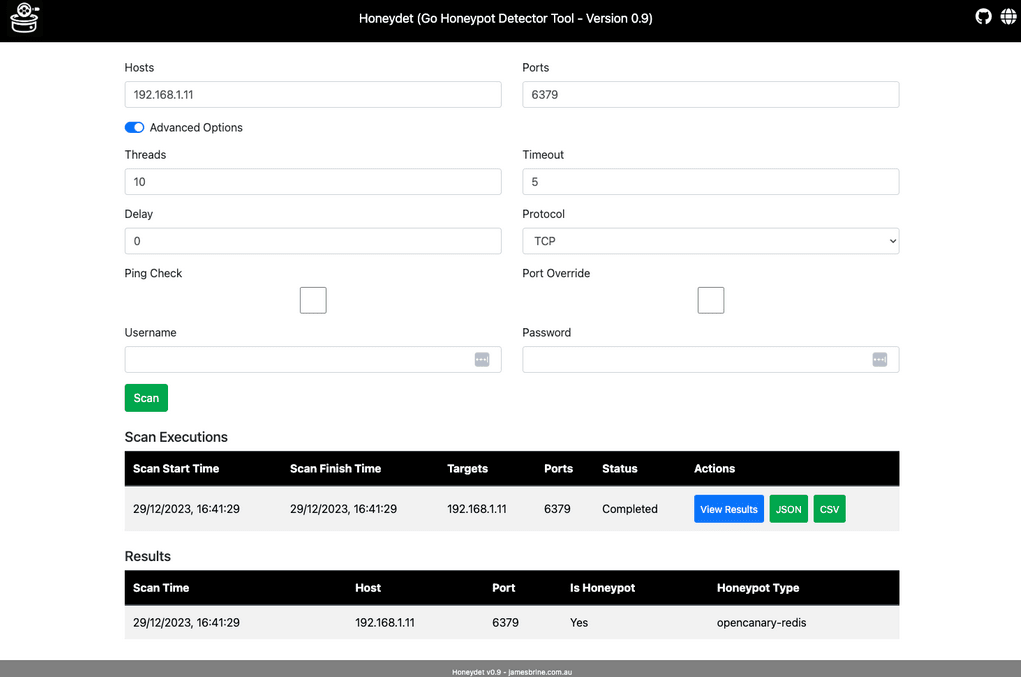Image resolution: width=1021 pixels, height=677 pixels.
Task: Focus the Threads input field
Action: 313,182
